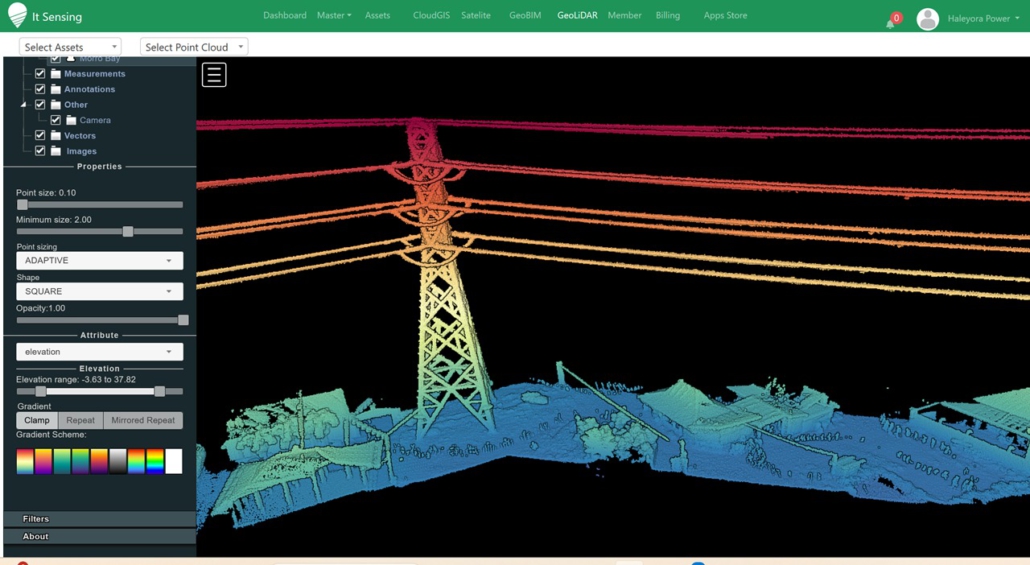
Task: Uncheck the Annotations checkbox
Action: [x=40, y=89]
